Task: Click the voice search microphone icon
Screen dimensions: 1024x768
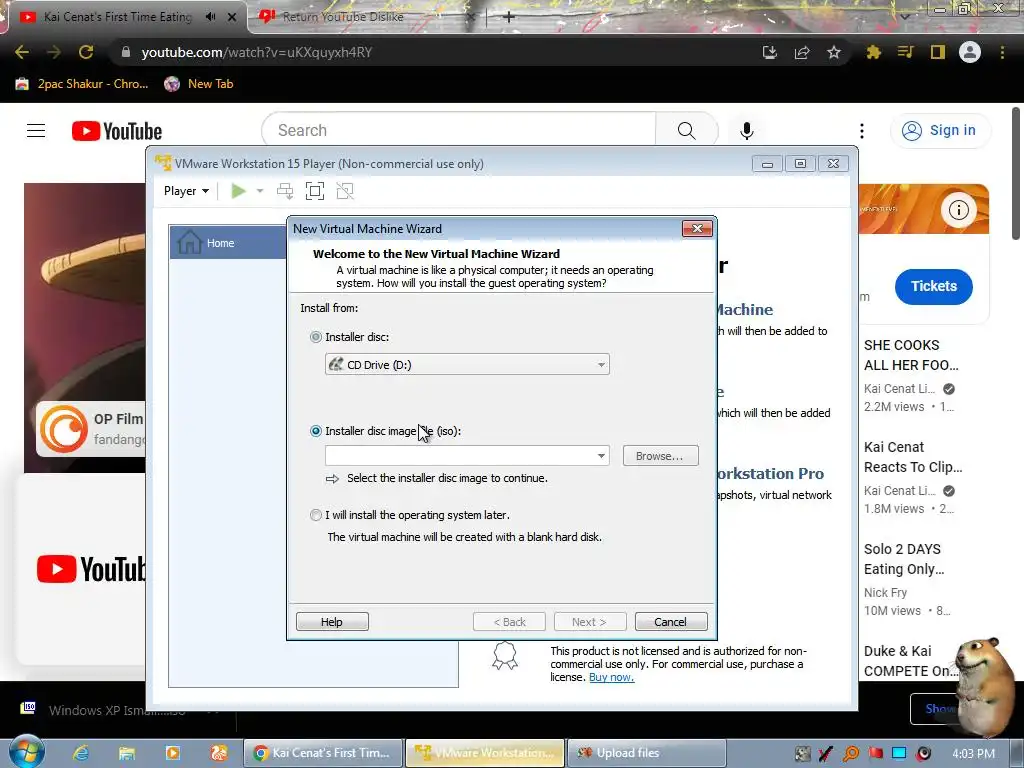Action: point(746,131)
